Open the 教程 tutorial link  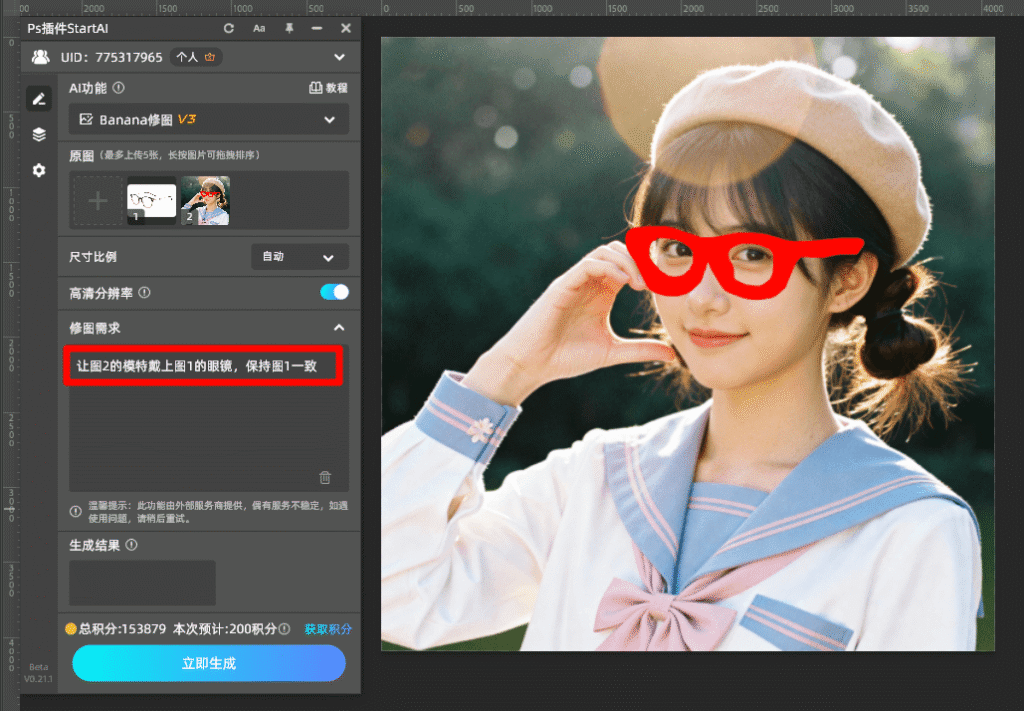(329, 88)
